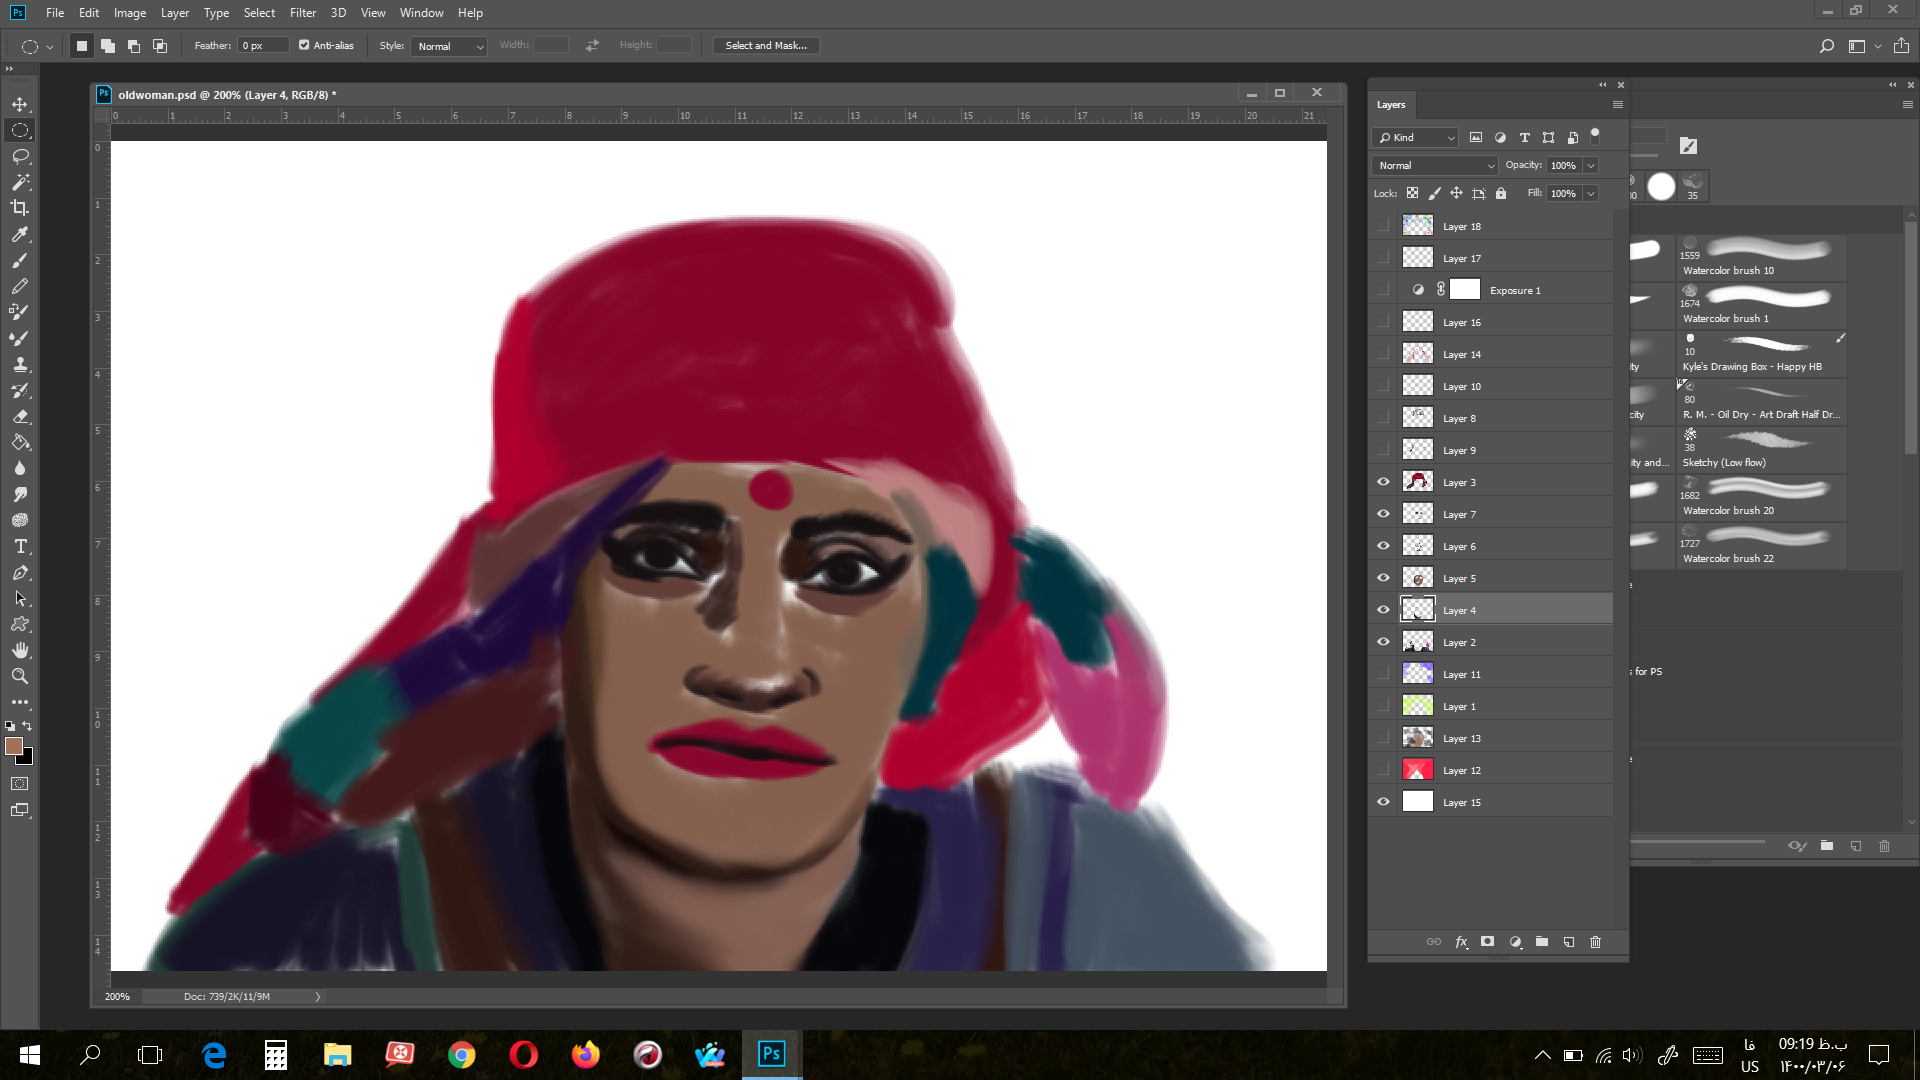Open Layers panel flyout menu
Viewport: 1920px width, 1080px height.
pyautogui.click(x=1617, y=104)
